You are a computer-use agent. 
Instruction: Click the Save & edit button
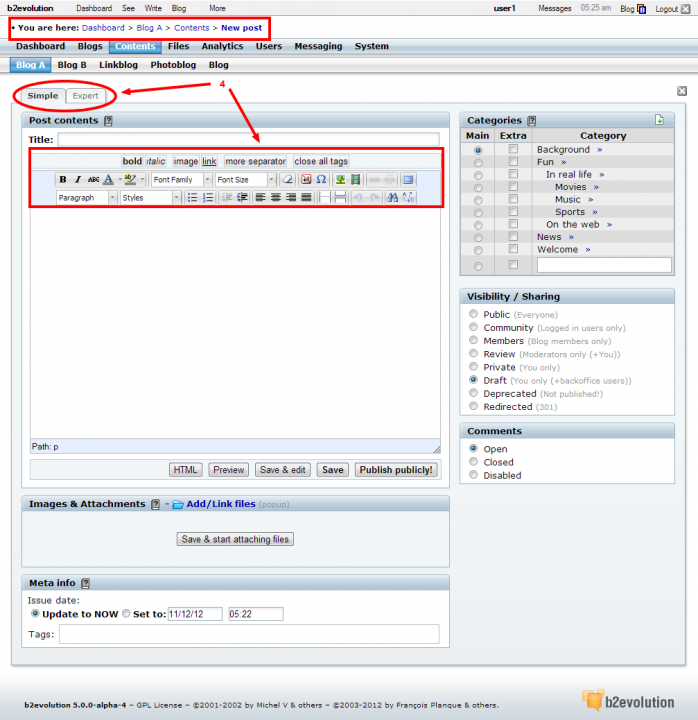tap(282, 470)
